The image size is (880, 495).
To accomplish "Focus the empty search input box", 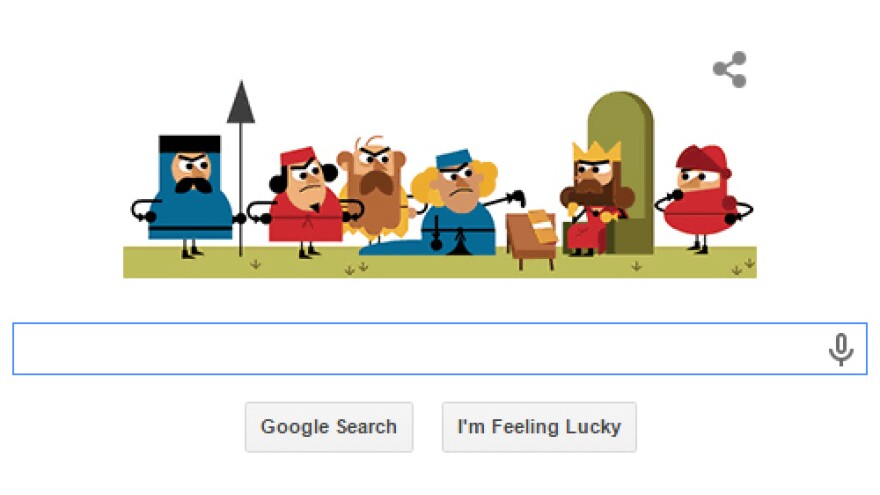I will click(440, 349).
